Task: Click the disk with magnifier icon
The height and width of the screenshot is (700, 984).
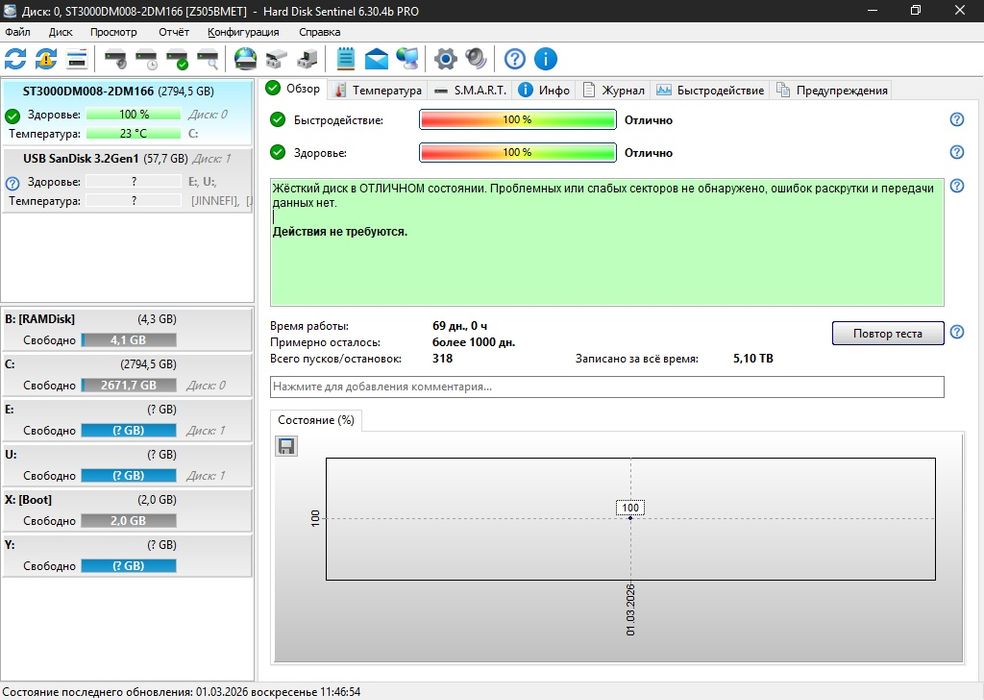Action: (x=207, y=59)
